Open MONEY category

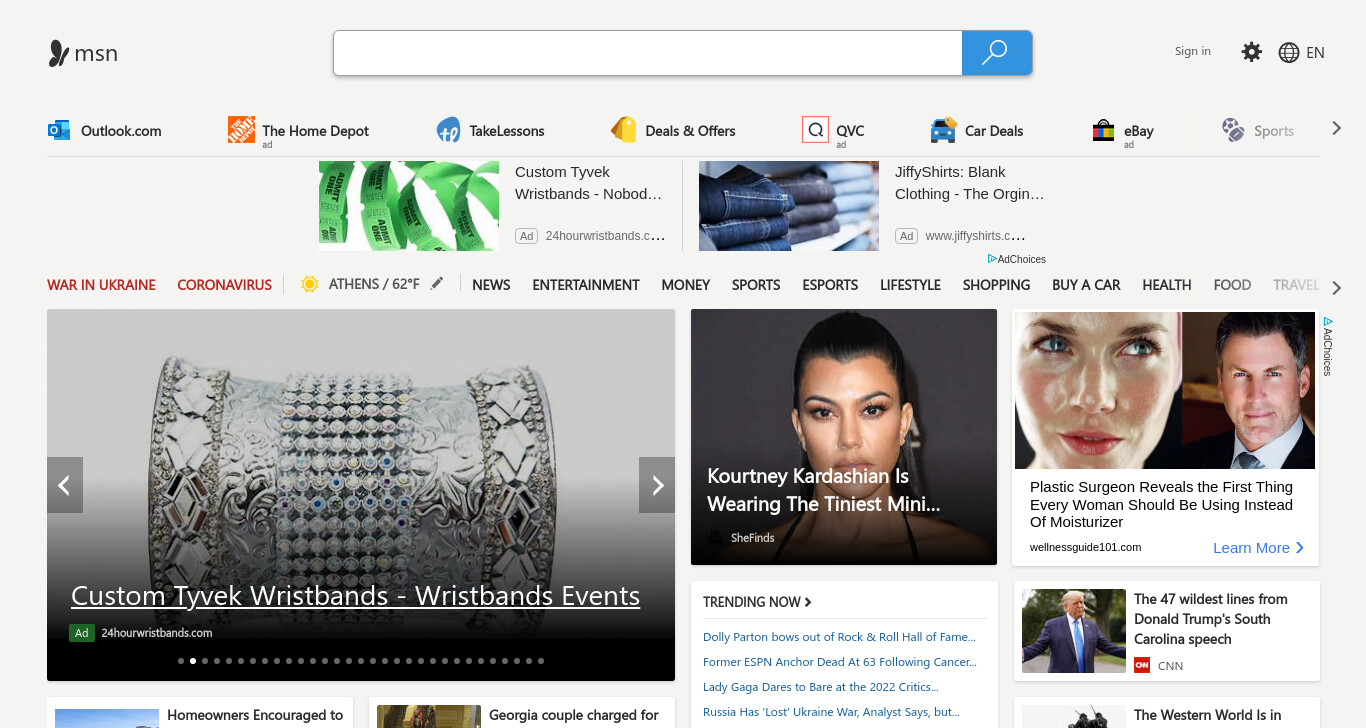tap(686, 285)
